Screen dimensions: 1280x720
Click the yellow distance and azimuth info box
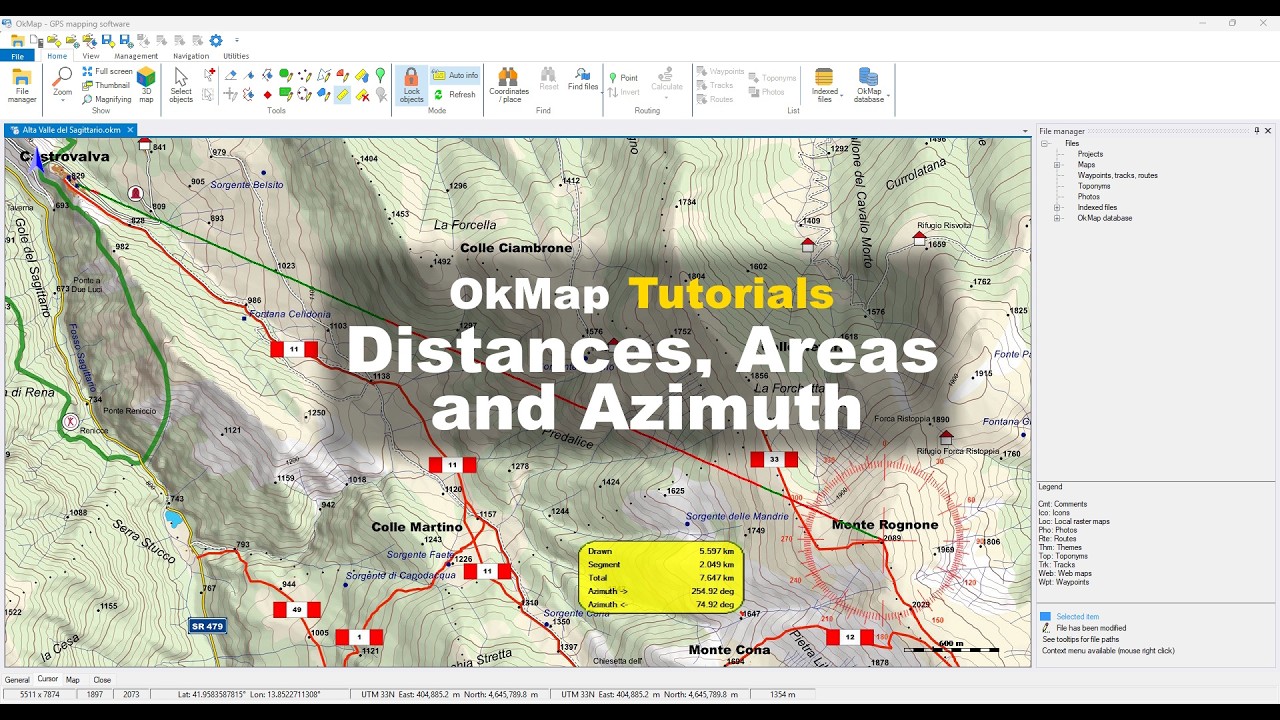(661, 578)
